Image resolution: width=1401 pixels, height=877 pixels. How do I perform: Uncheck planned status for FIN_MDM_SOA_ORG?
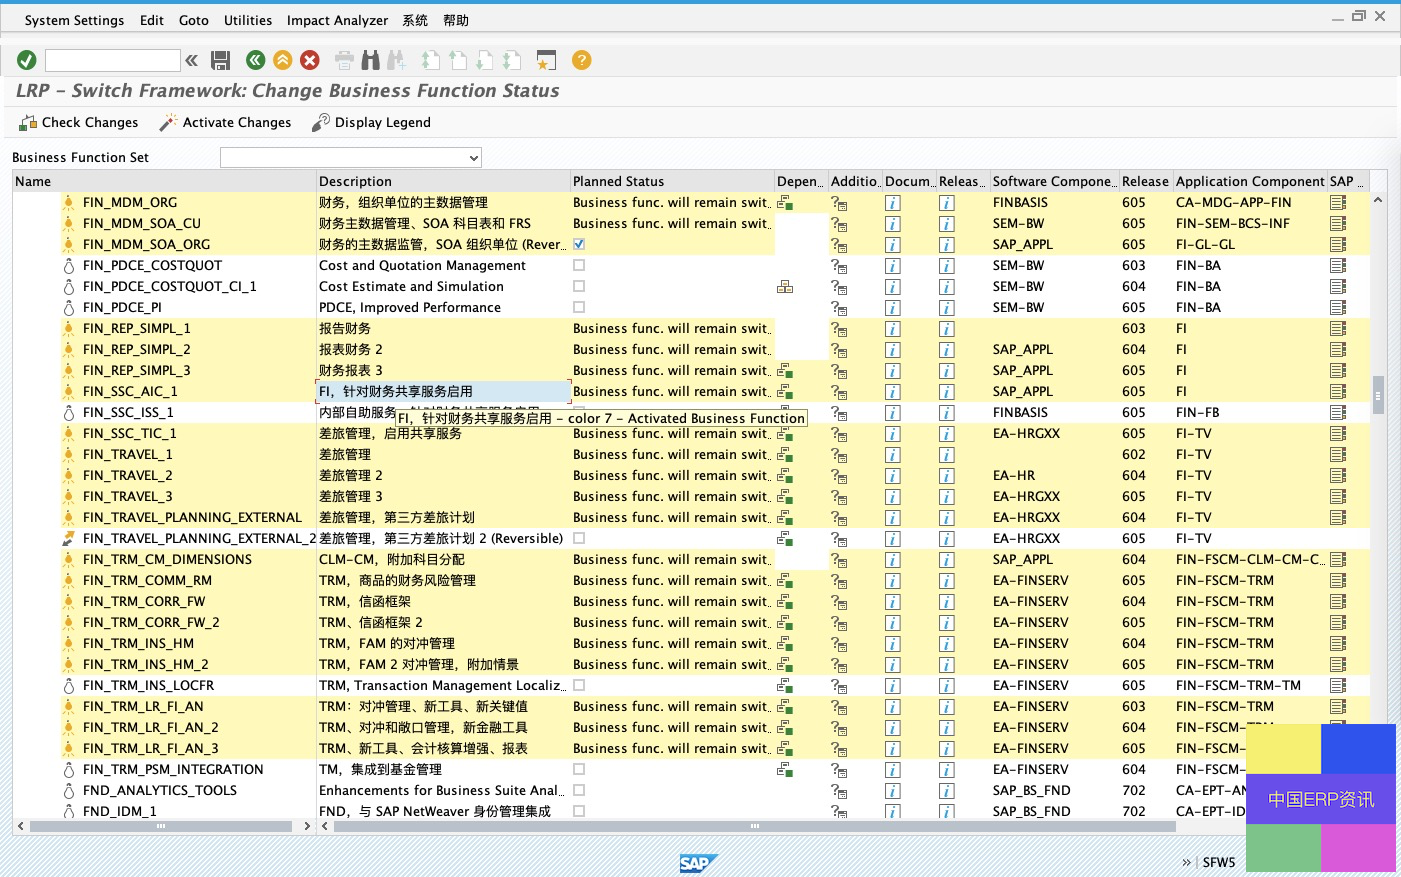579,244
